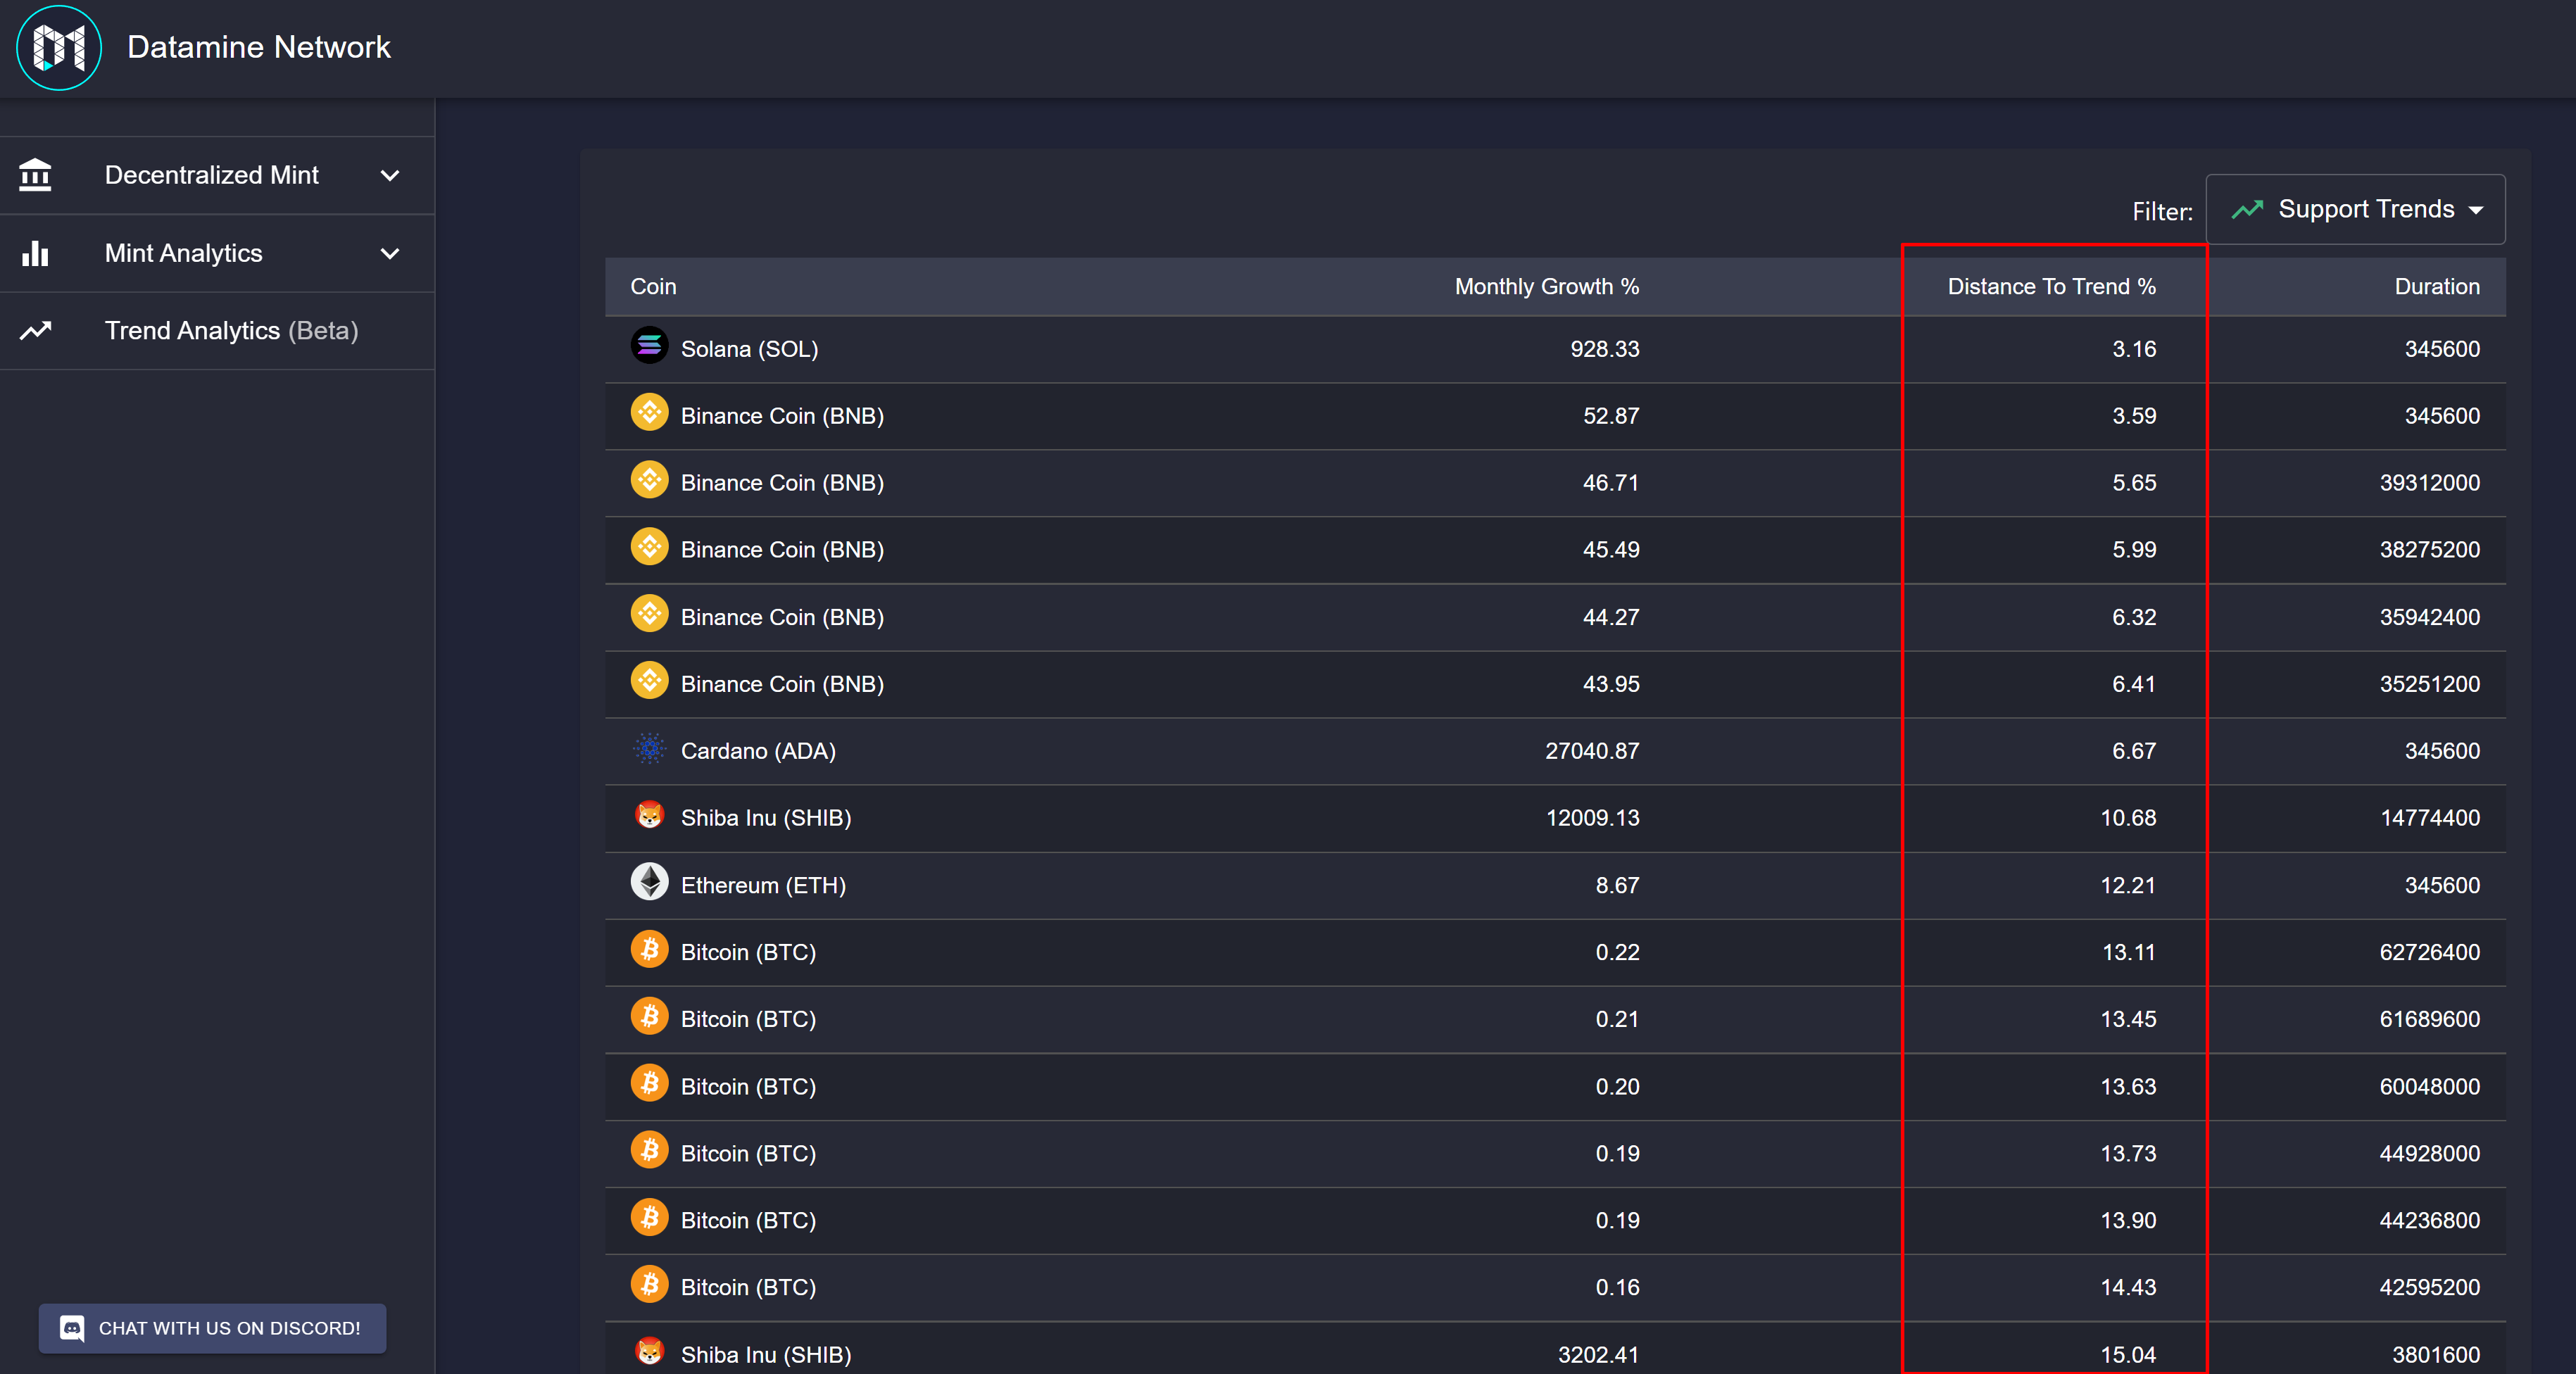
Task: Click Shiba Inu icon in 3202.41 row
Action: click(649, 1351)
